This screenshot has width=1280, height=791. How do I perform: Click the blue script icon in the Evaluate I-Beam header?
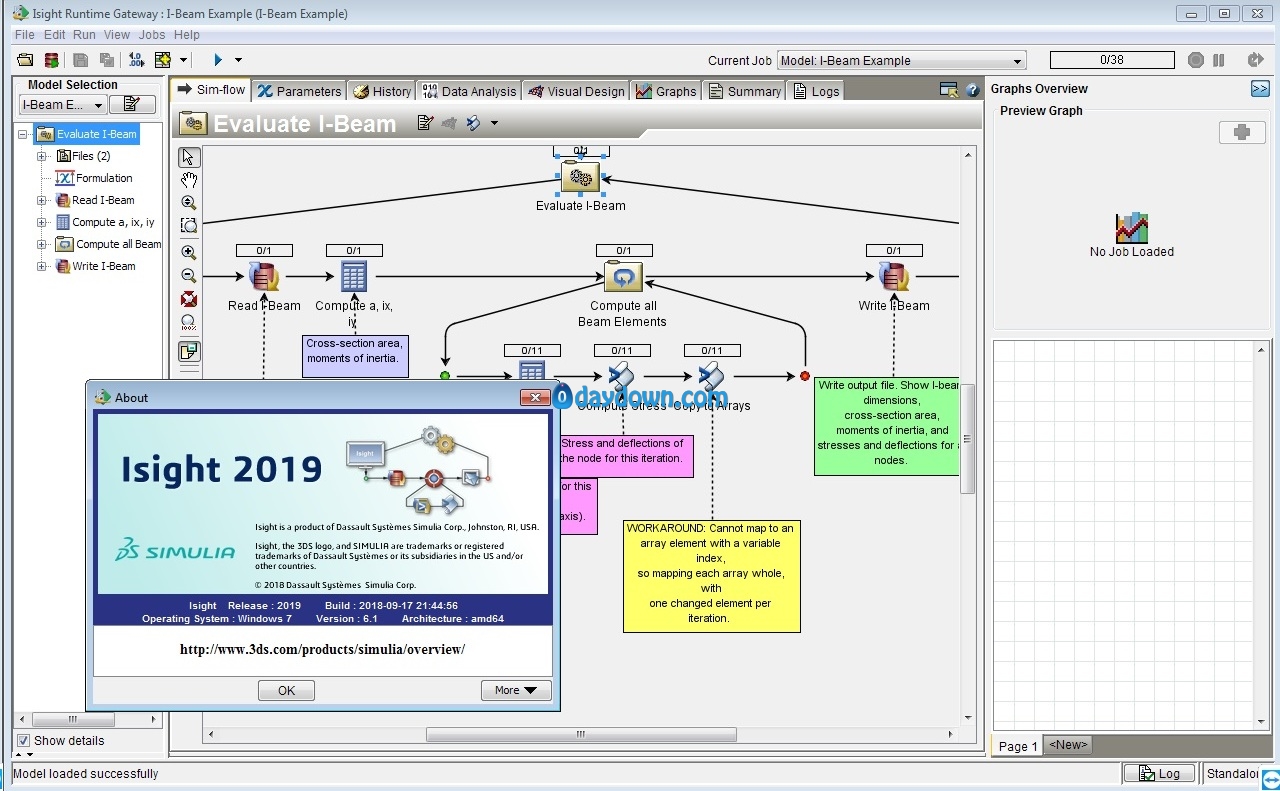click(473, 123)
